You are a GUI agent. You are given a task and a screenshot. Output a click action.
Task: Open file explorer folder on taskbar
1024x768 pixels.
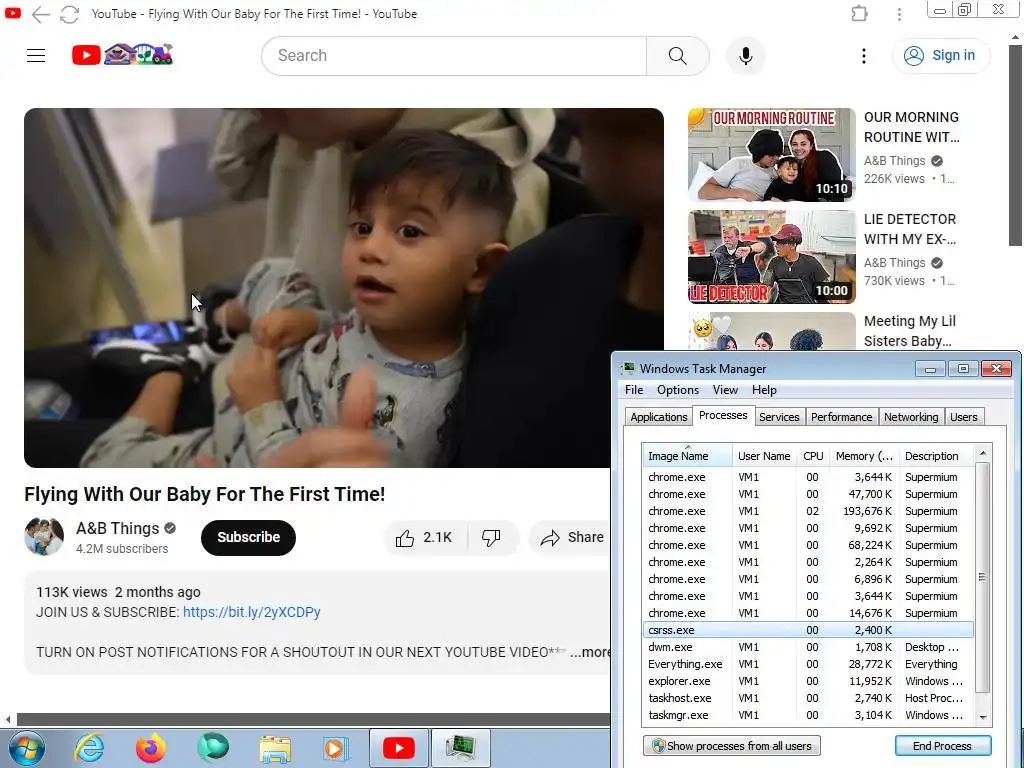click(x=275, y=748)
